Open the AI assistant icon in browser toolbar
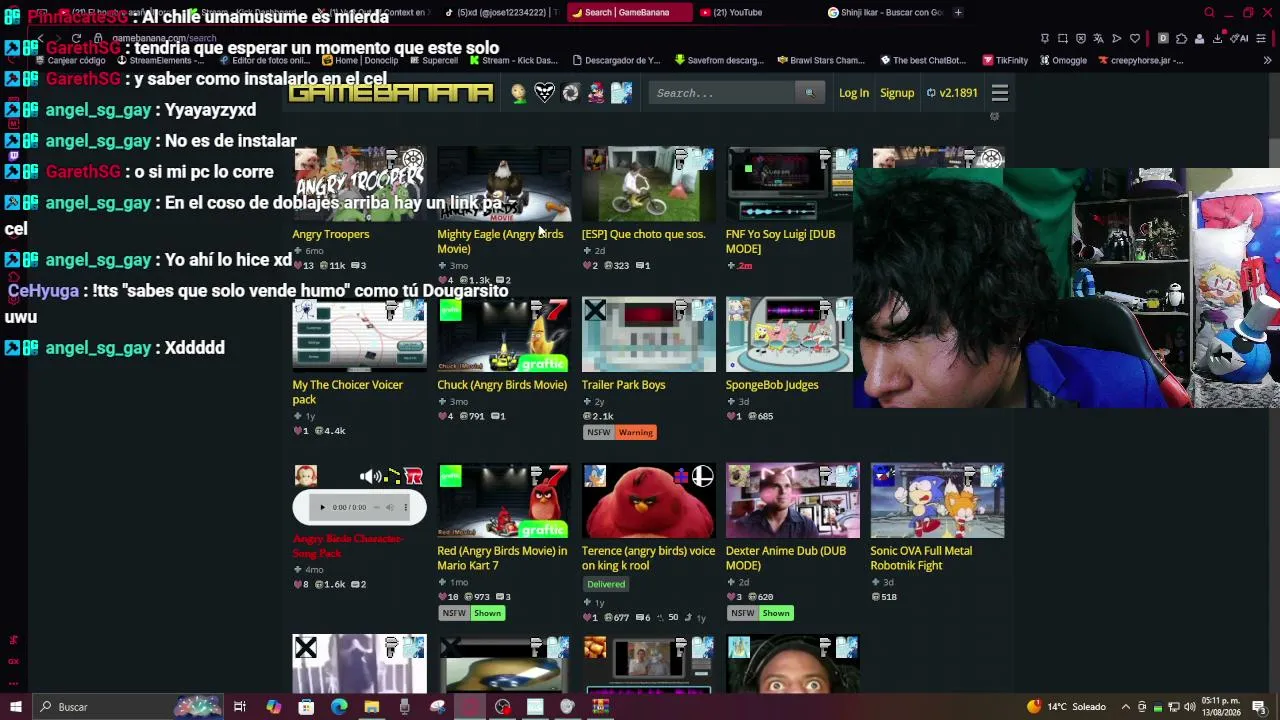Screen dimensions: 1280x720 tap(1240, 39)
